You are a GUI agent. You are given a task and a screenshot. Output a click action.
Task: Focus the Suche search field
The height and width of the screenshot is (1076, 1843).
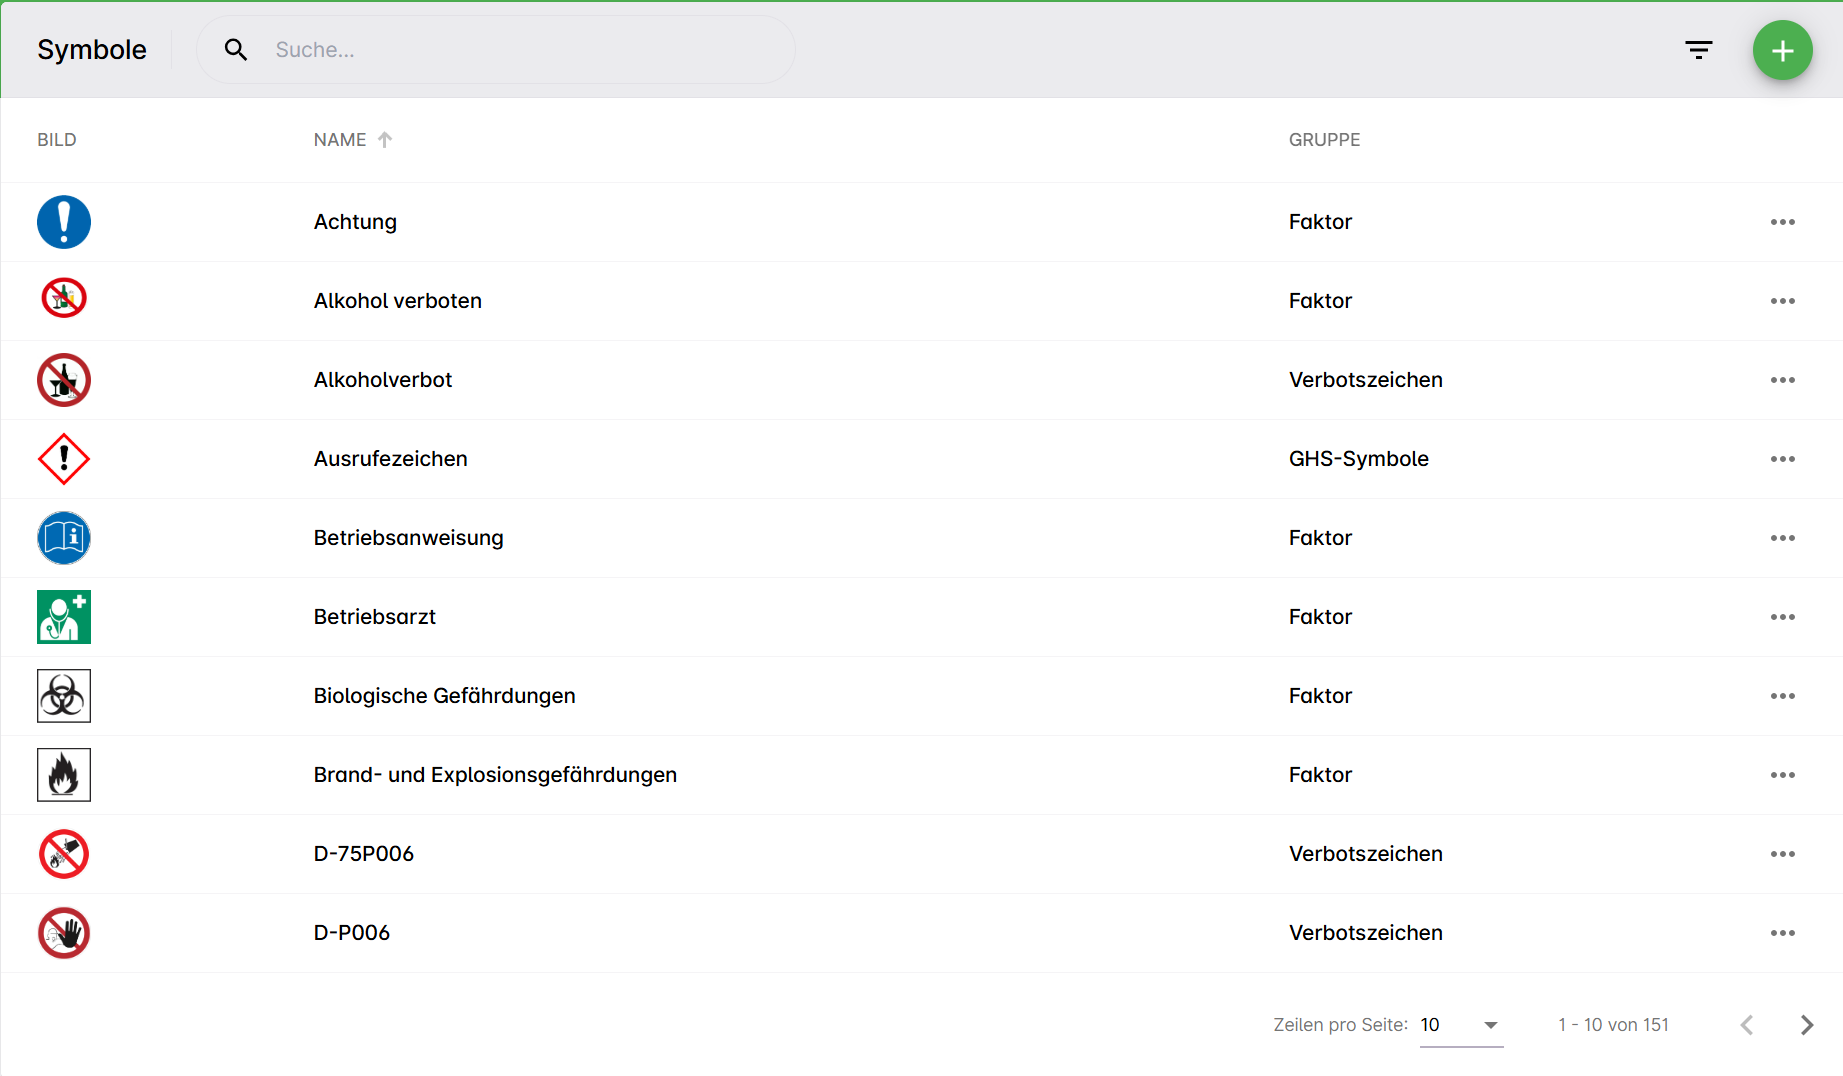[520, 50]
